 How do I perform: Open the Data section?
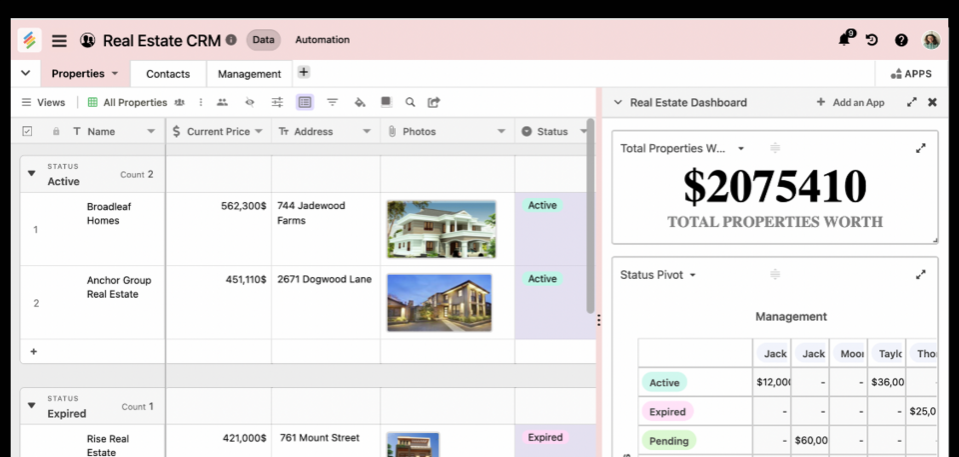click(x=263, y=40)
